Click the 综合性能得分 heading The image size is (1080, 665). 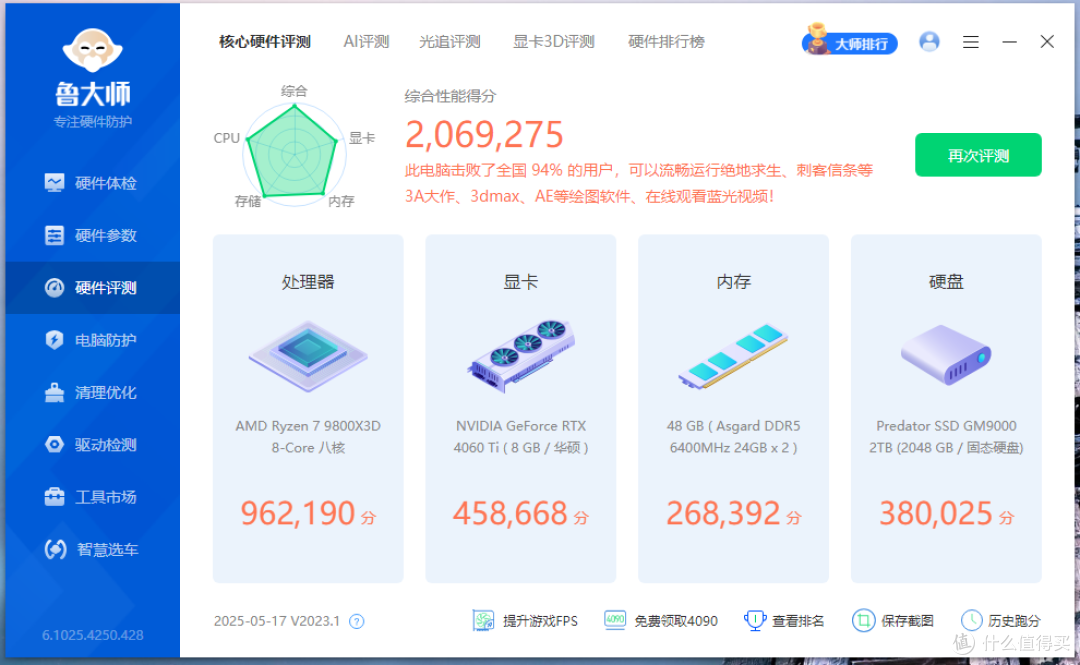450,96
